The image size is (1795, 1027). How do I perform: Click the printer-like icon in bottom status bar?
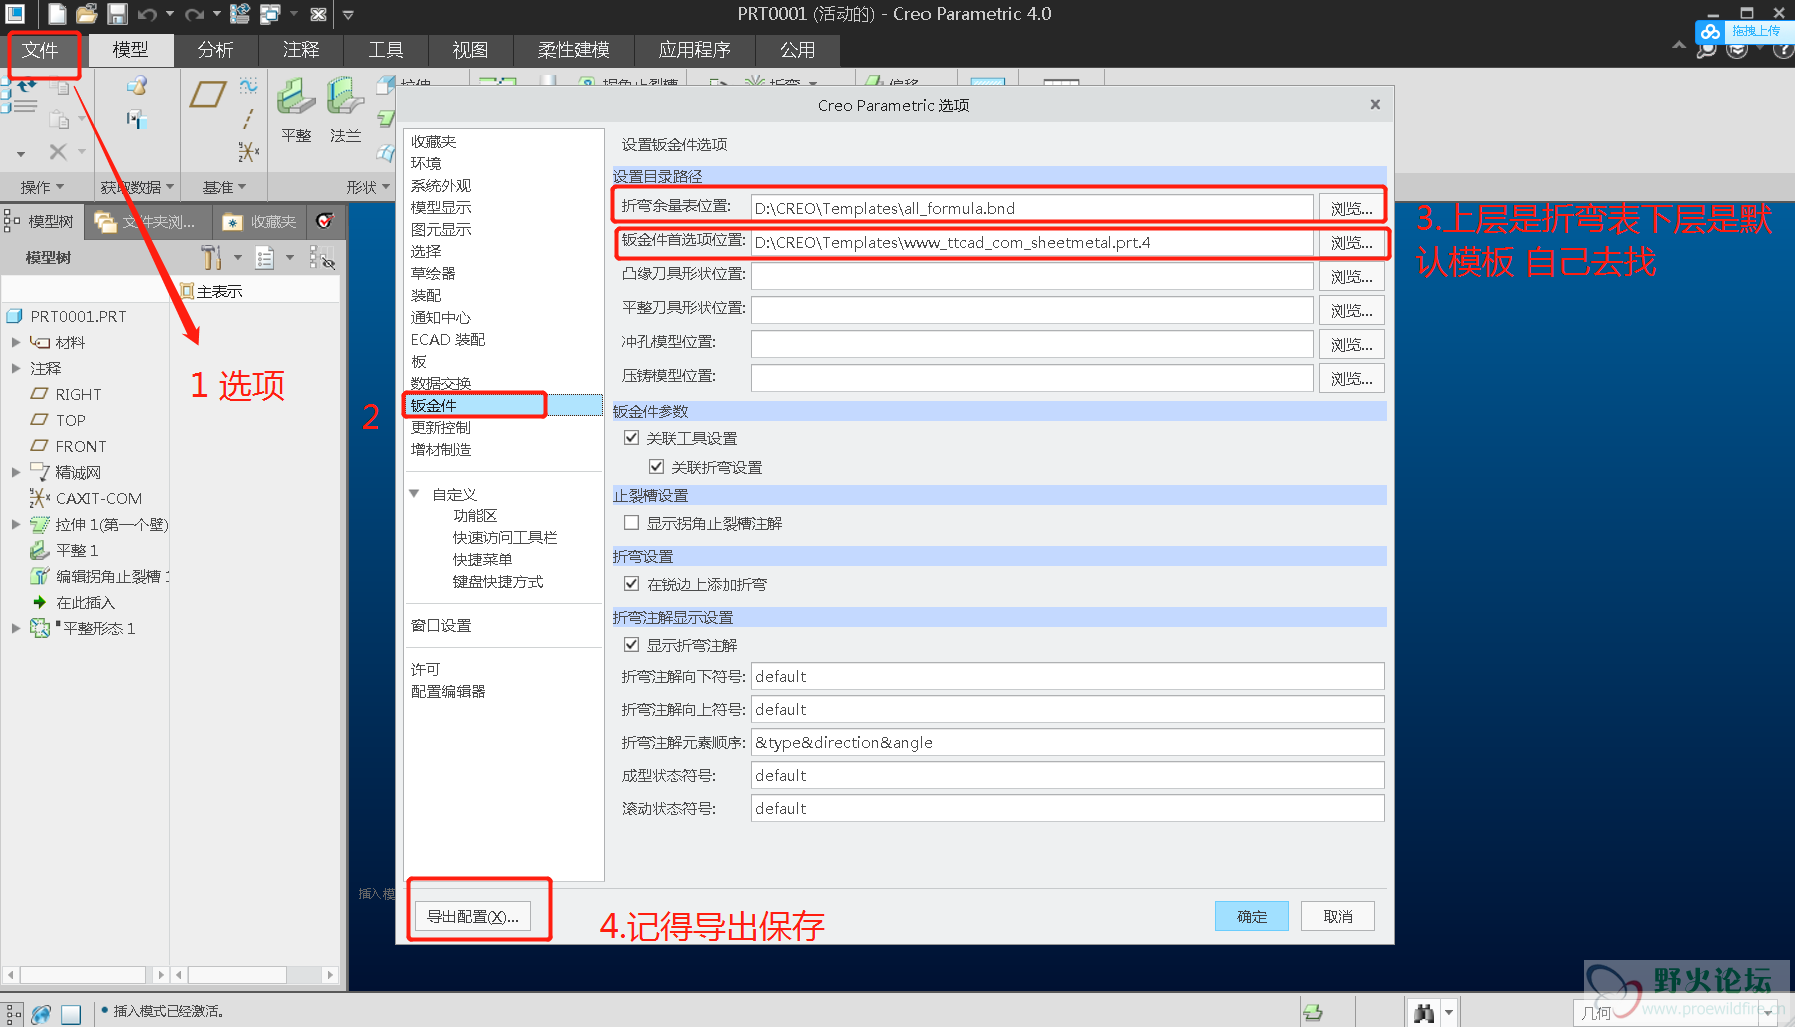click(1313, 1013)
